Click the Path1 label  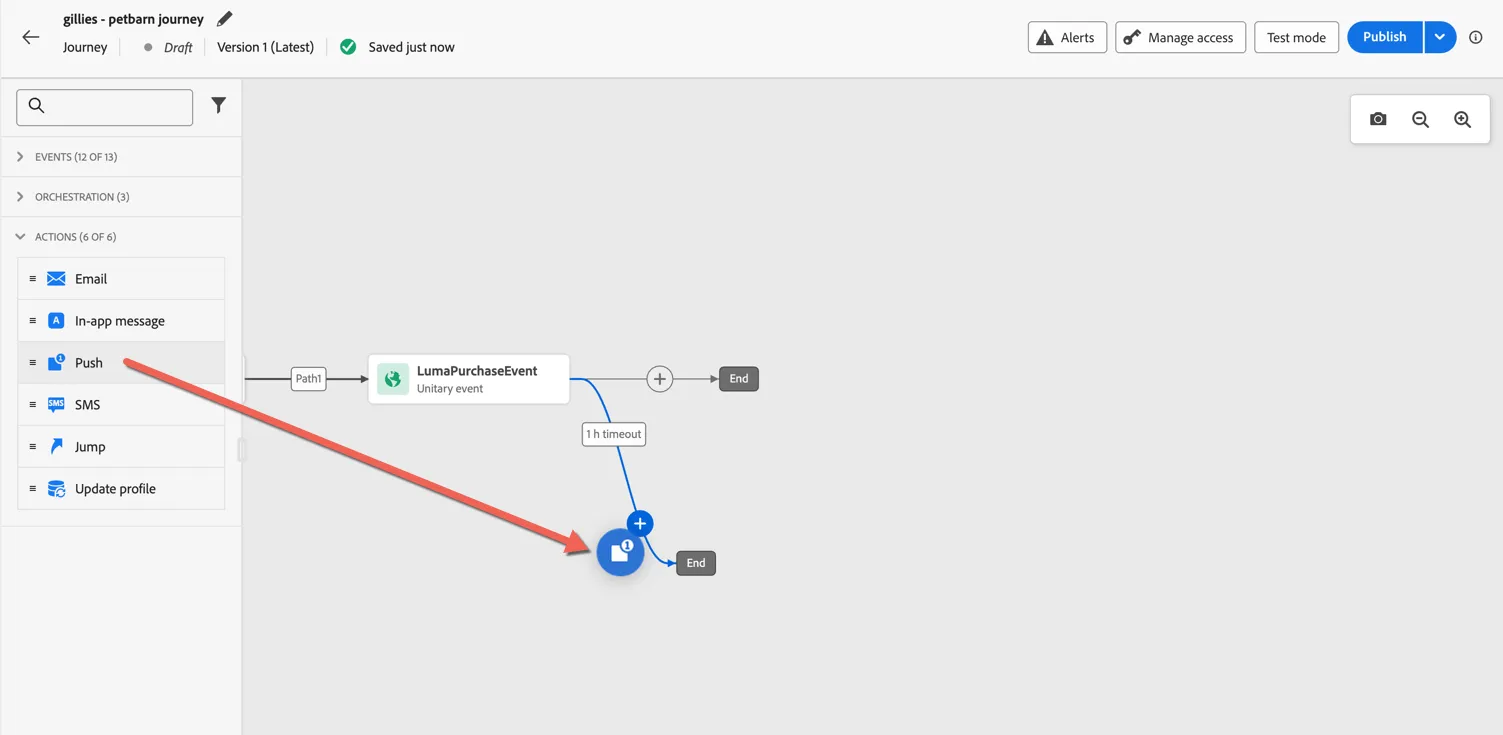click(x=308, y=379)
